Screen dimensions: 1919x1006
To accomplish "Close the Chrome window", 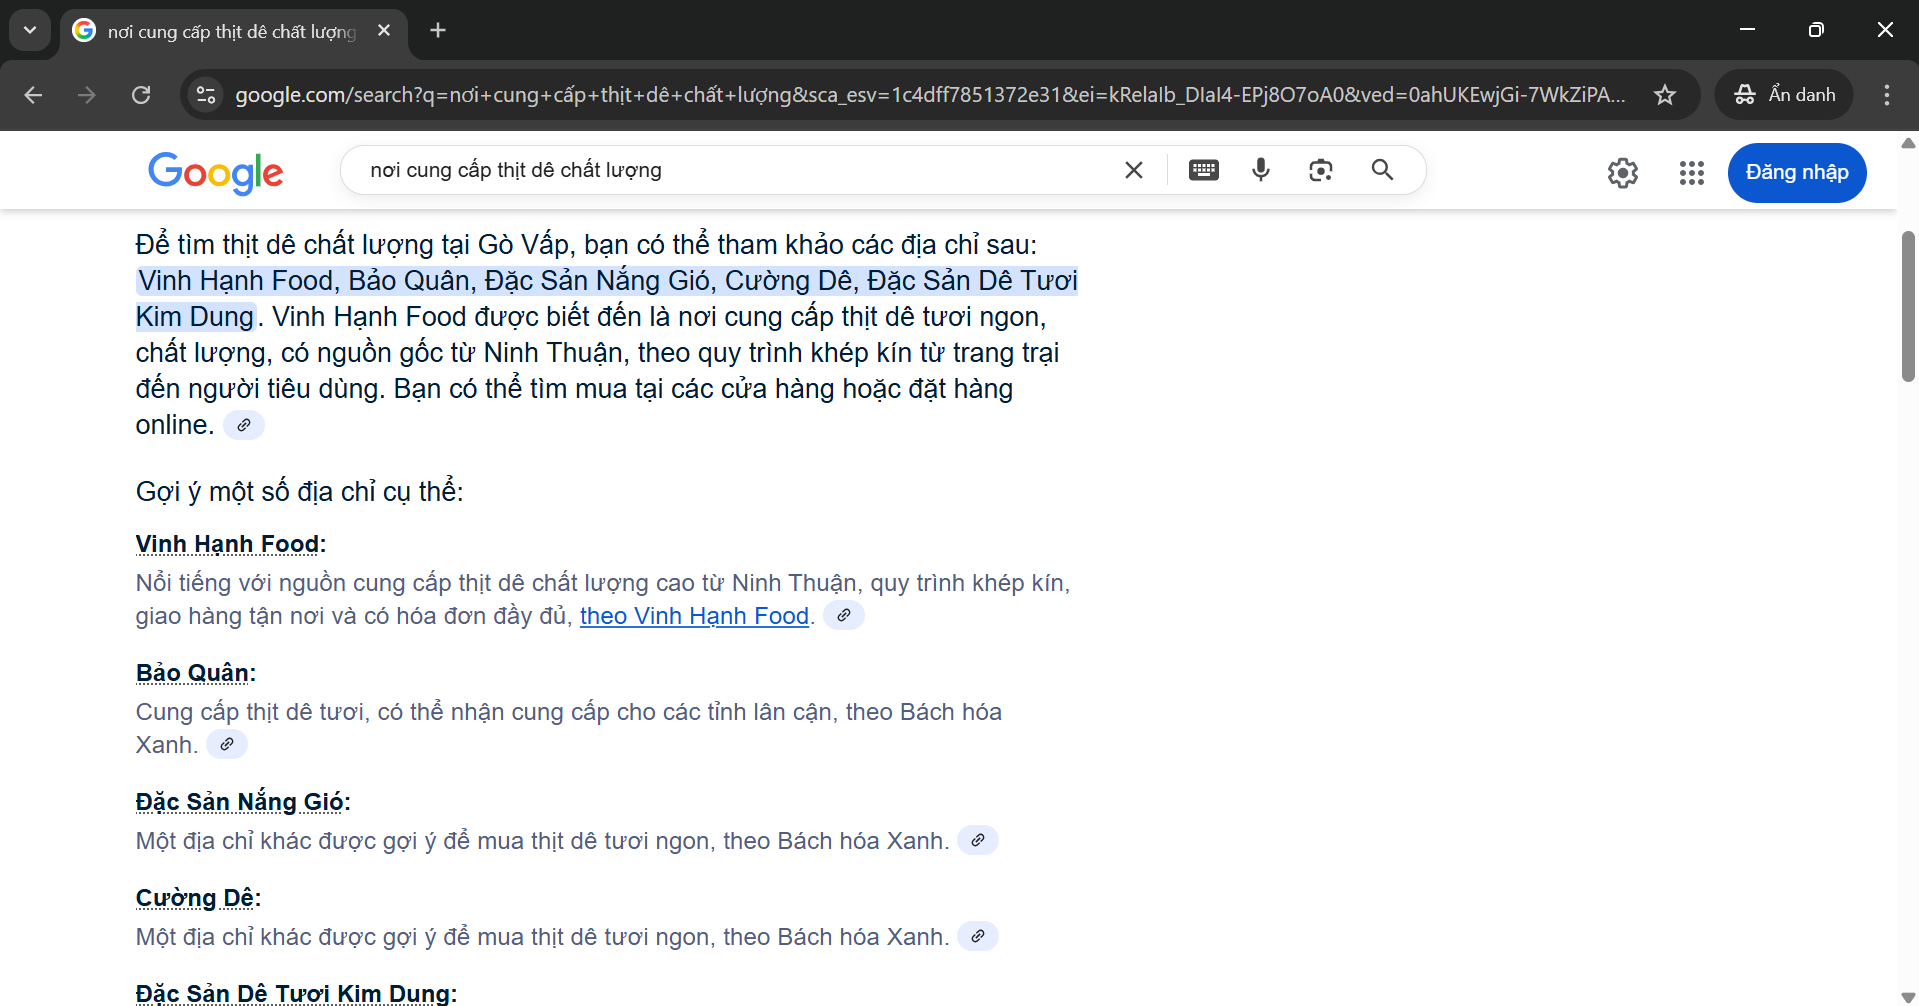I will click(1885, 30).
